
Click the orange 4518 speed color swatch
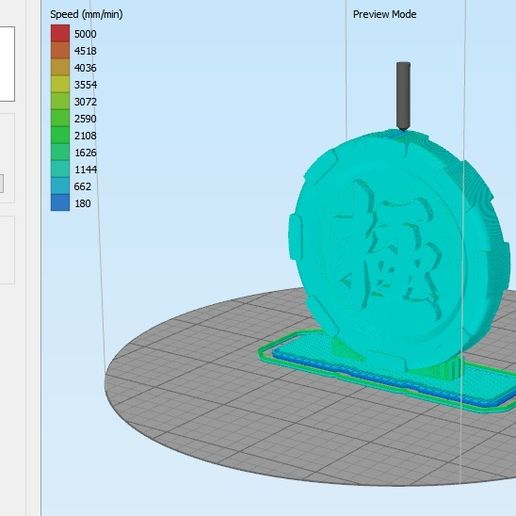[60, 50]
